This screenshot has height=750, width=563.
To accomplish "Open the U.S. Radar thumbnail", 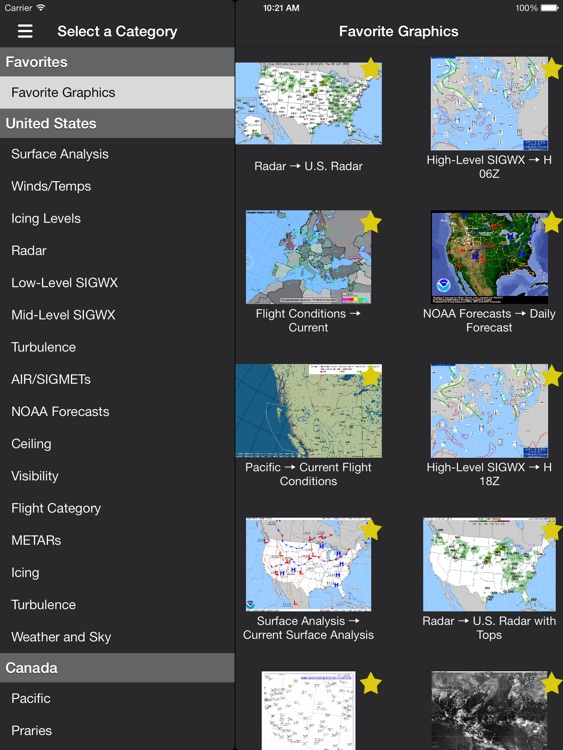I will (x=309, y=103).
